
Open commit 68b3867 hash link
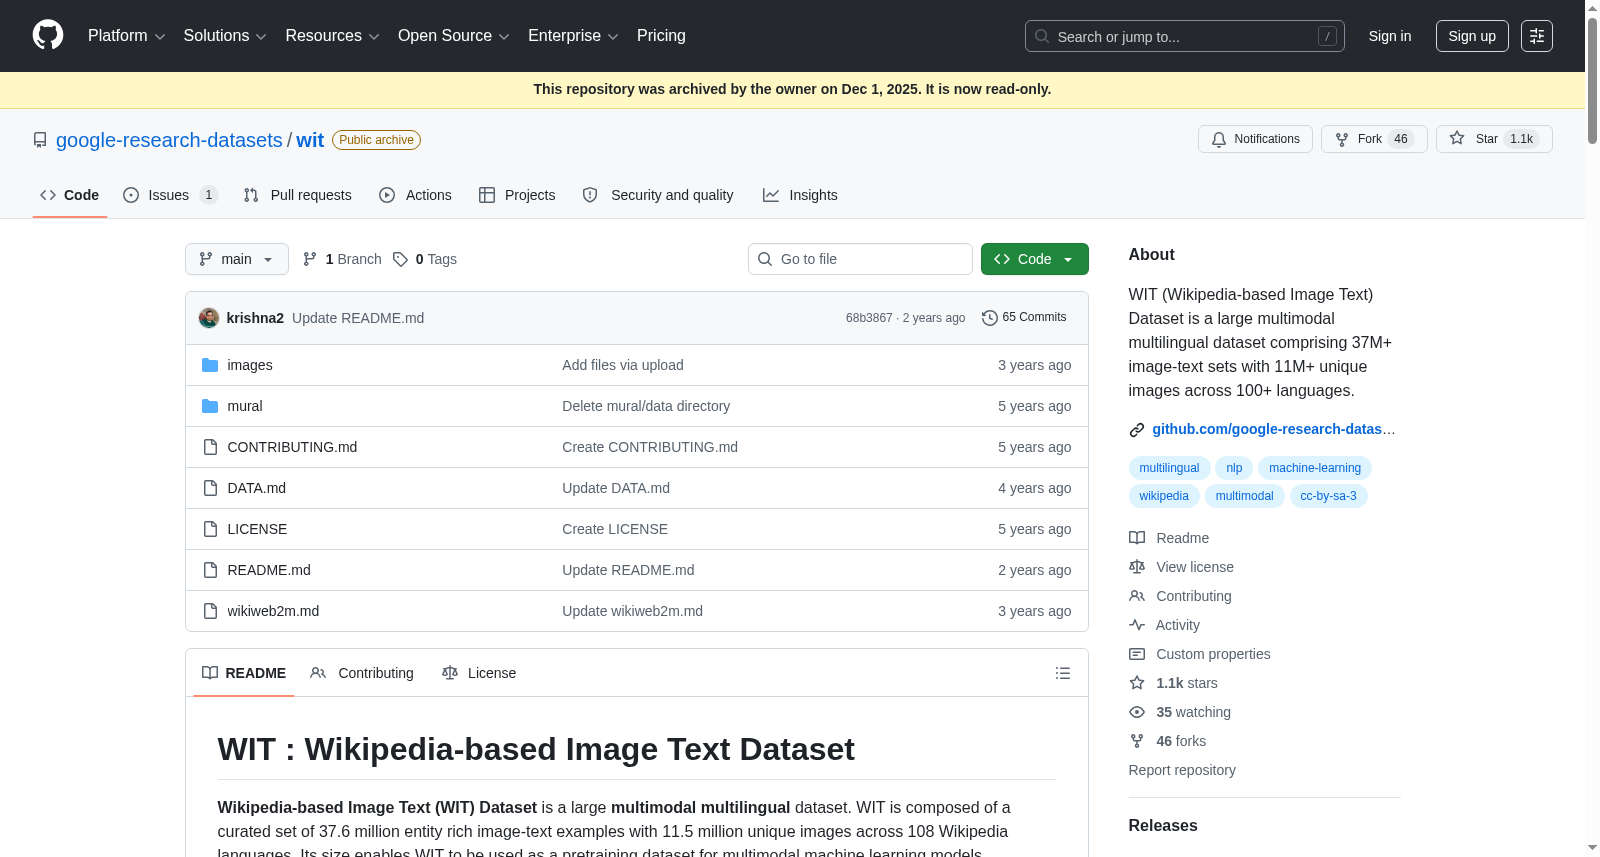coord(869,318)
